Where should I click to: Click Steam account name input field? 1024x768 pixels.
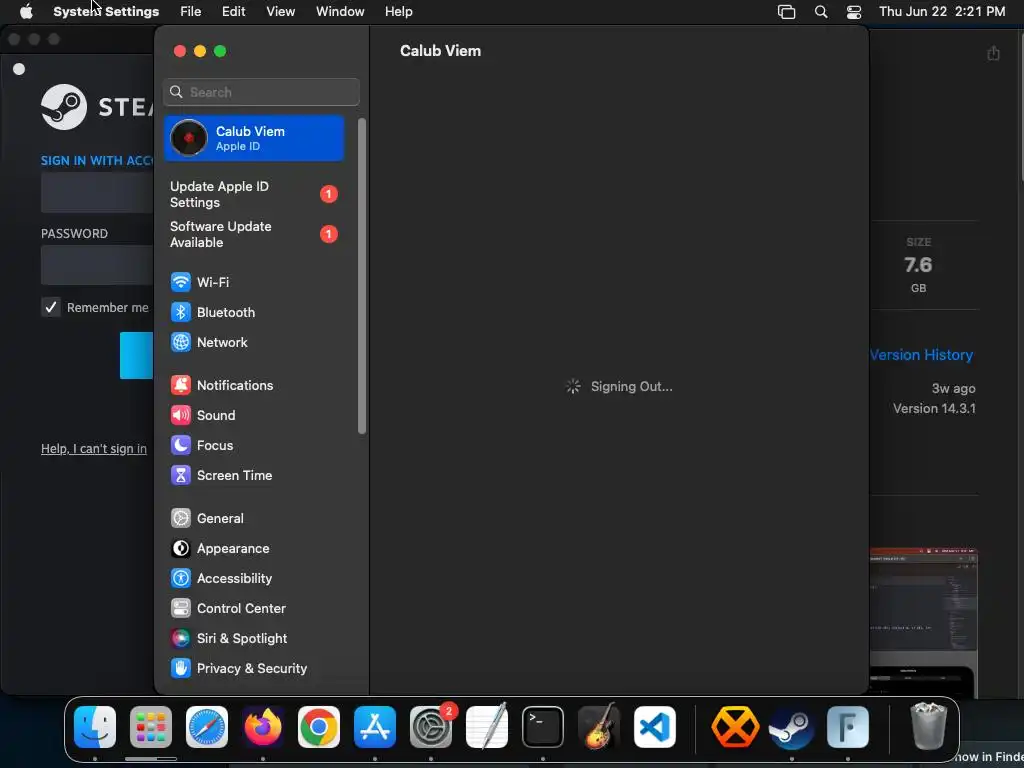[x=97, y=193]
